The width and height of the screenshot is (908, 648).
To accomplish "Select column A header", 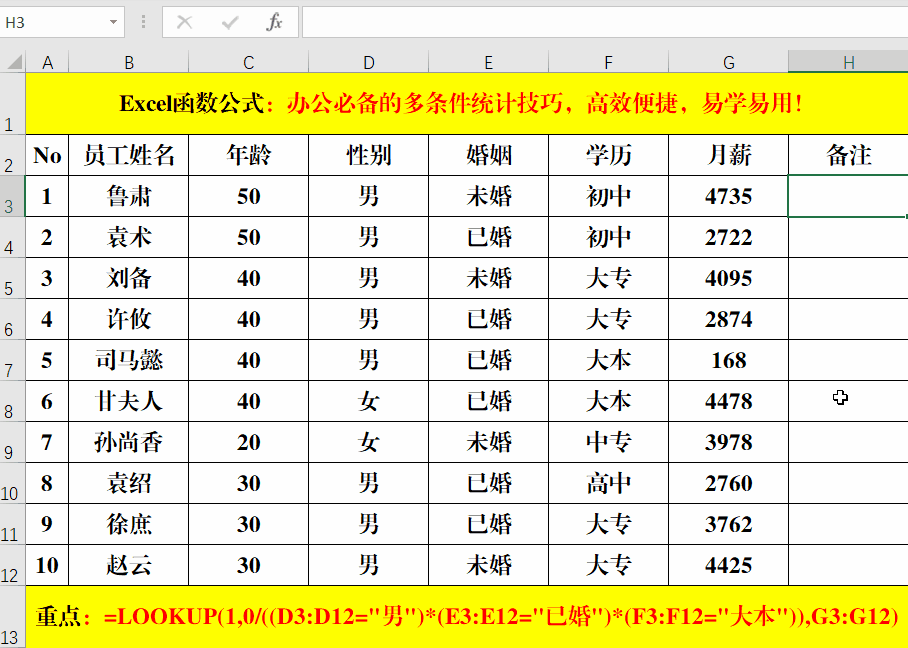I will pyautogui.click(x=47, y=62).
